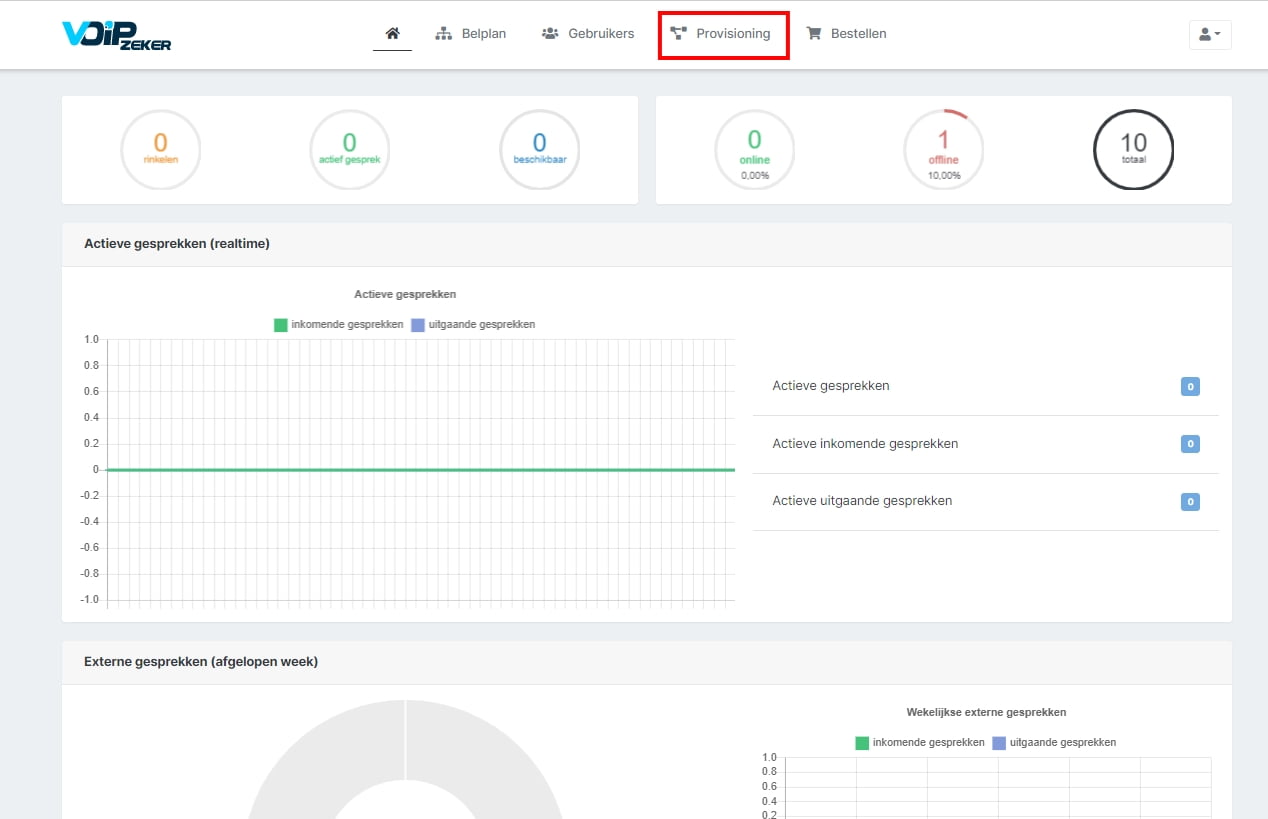Open the Provisioning menu item

721,34
